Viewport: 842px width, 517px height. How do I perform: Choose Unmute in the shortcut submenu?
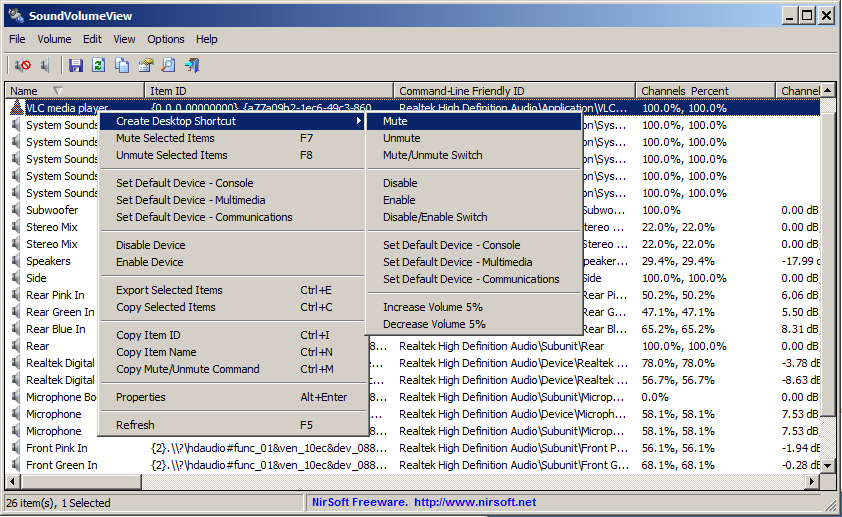pyautogui.click(x=474, y=139)
